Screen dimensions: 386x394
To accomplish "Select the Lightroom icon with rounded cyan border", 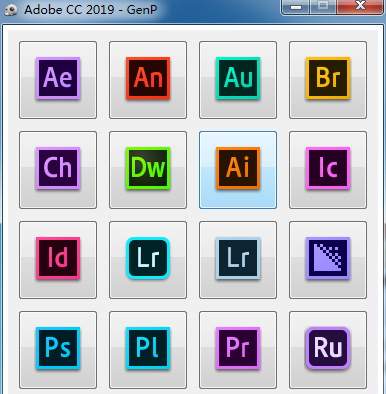I will (x=148, y=260).
